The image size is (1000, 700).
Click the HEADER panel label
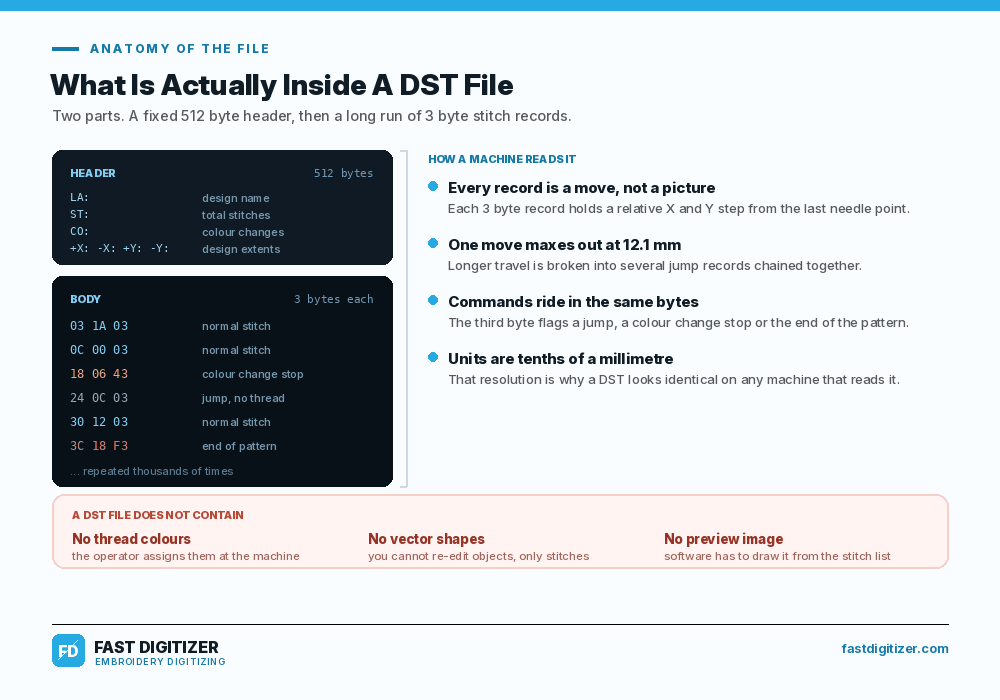(x=92, y=173)
